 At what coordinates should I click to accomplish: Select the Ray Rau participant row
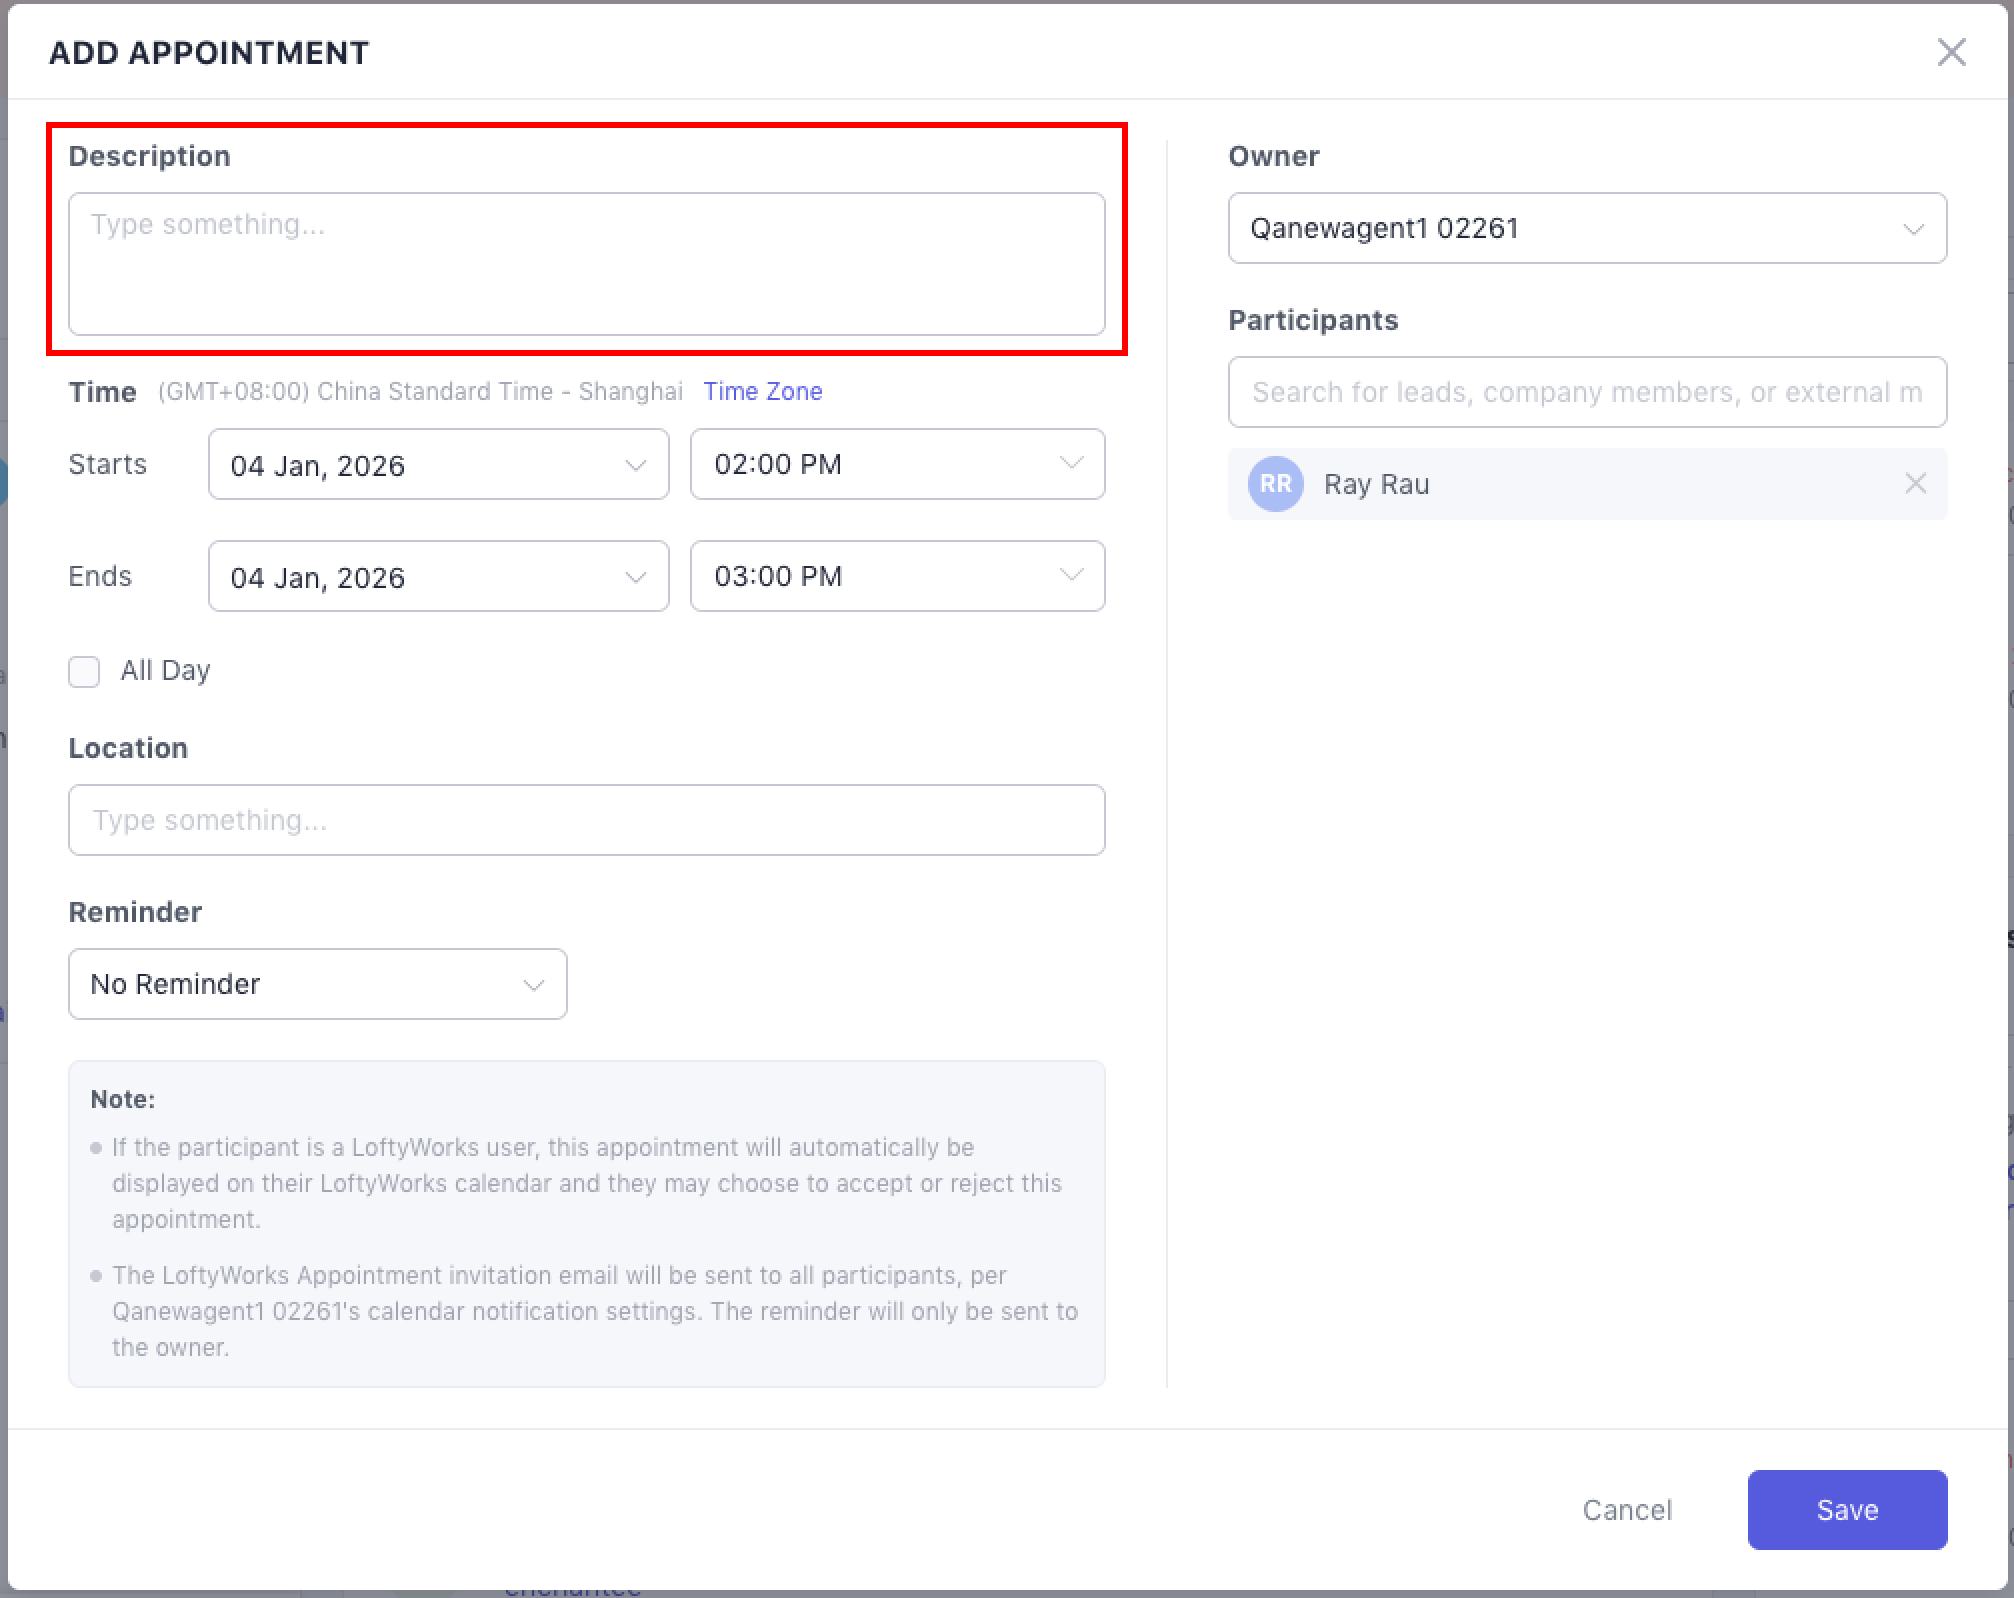[x=1600, y=484]
